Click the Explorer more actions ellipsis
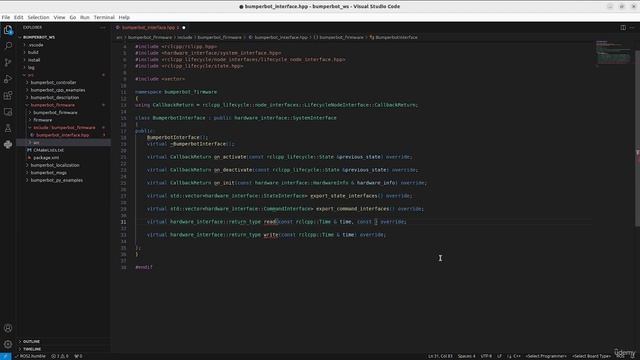The height and width of the screenshot is (360, 640). pyautogui.click(x=102, y=27)
